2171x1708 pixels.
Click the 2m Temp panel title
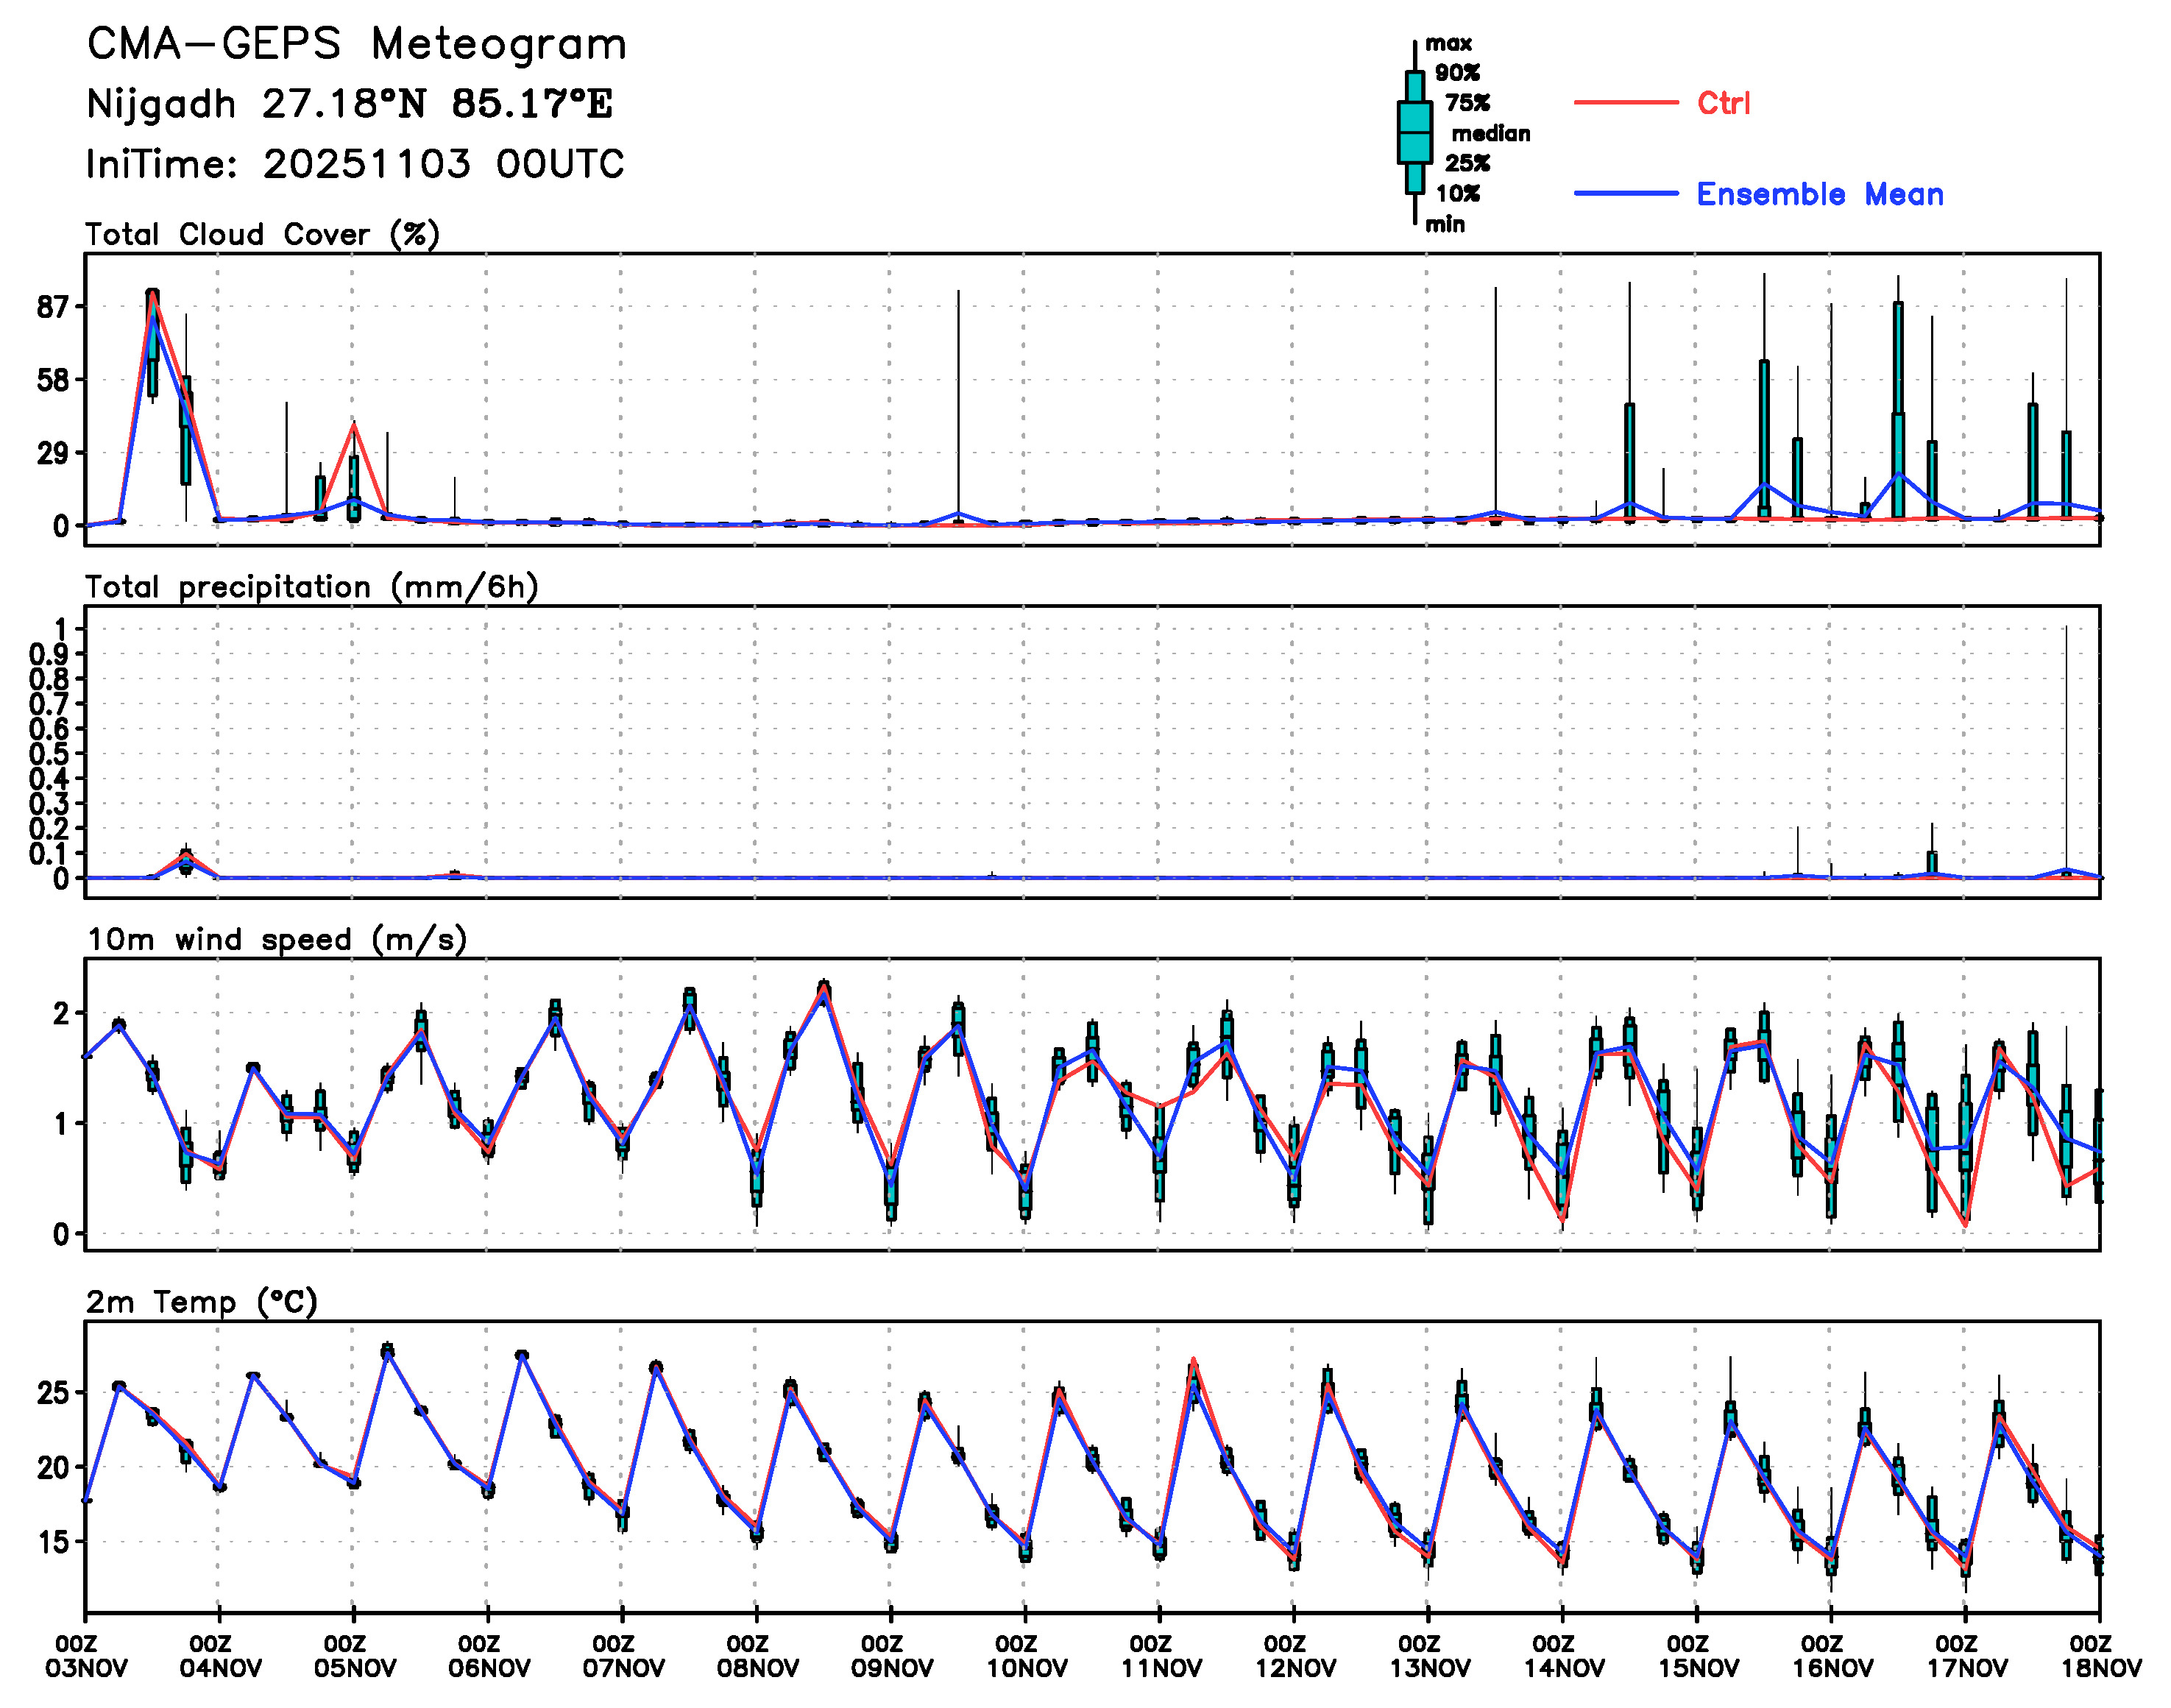[201, 1302]
